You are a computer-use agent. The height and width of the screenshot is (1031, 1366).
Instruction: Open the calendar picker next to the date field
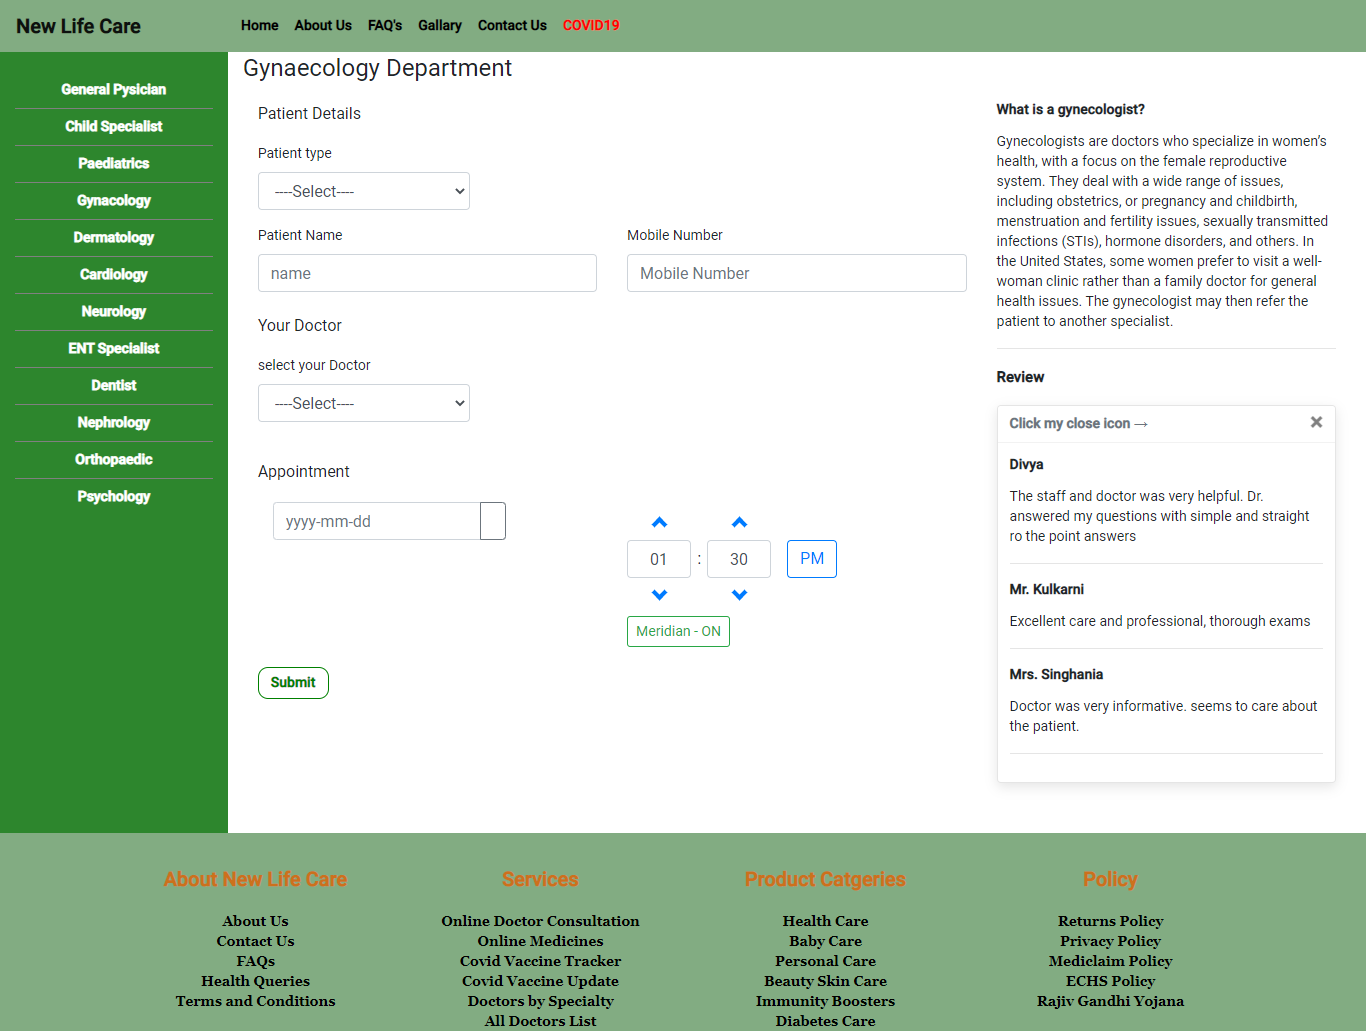[493, 521]
